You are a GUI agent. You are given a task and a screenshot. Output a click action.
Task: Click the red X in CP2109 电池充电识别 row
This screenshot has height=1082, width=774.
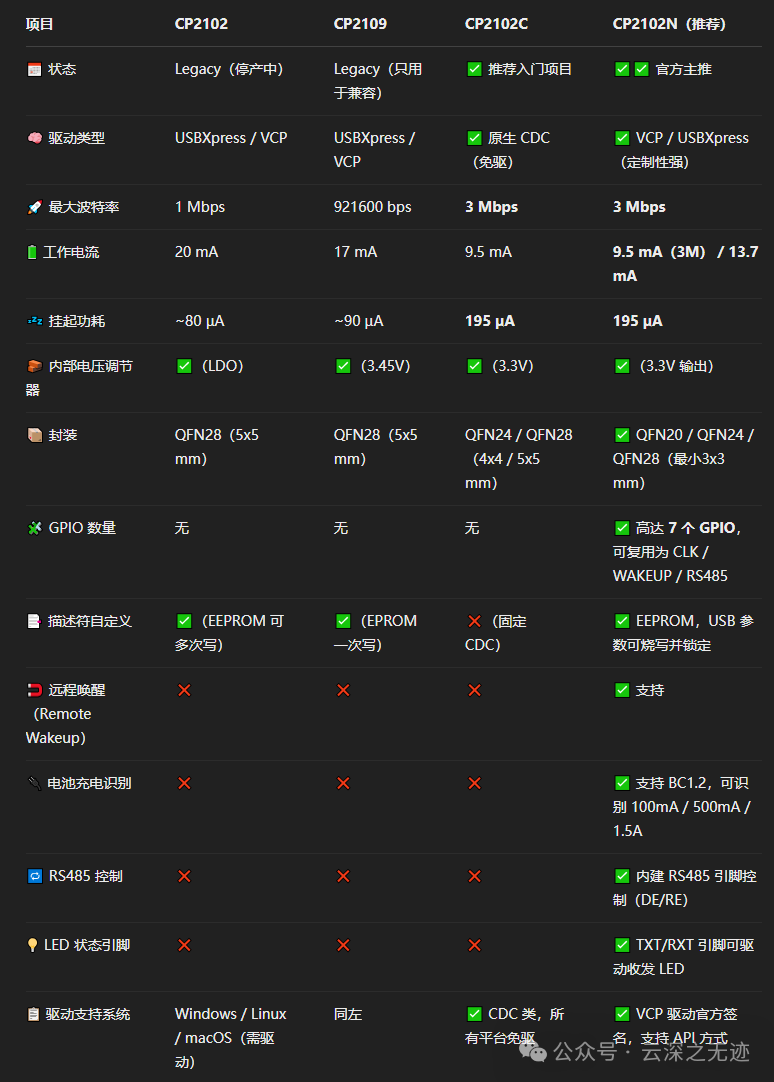point(343,783)
